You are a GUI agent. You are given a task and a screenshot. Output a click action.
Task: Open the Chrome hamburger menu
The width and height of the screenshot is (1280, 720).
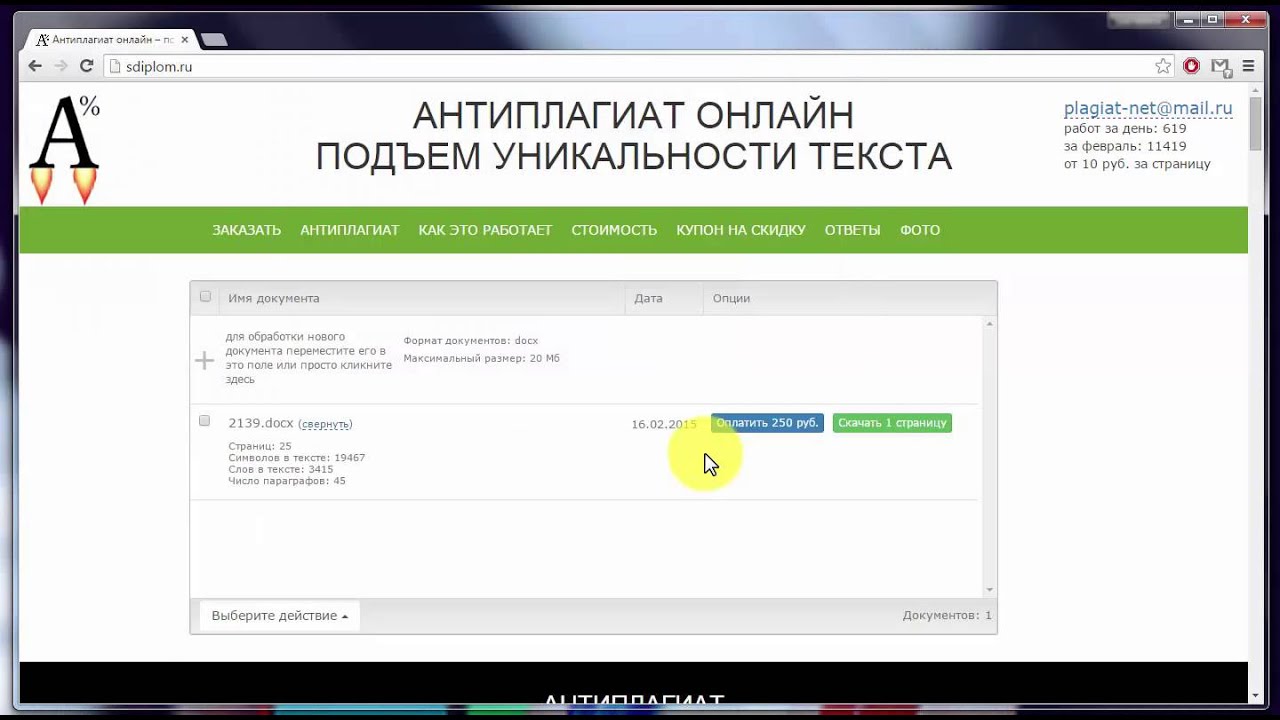(1248, 66)
